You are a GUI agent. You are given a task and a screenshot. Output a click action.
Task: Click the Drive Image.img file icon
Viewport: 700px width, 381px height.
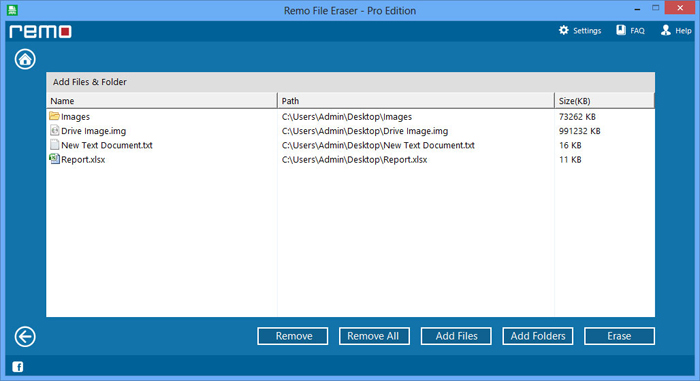coord(54,130)
